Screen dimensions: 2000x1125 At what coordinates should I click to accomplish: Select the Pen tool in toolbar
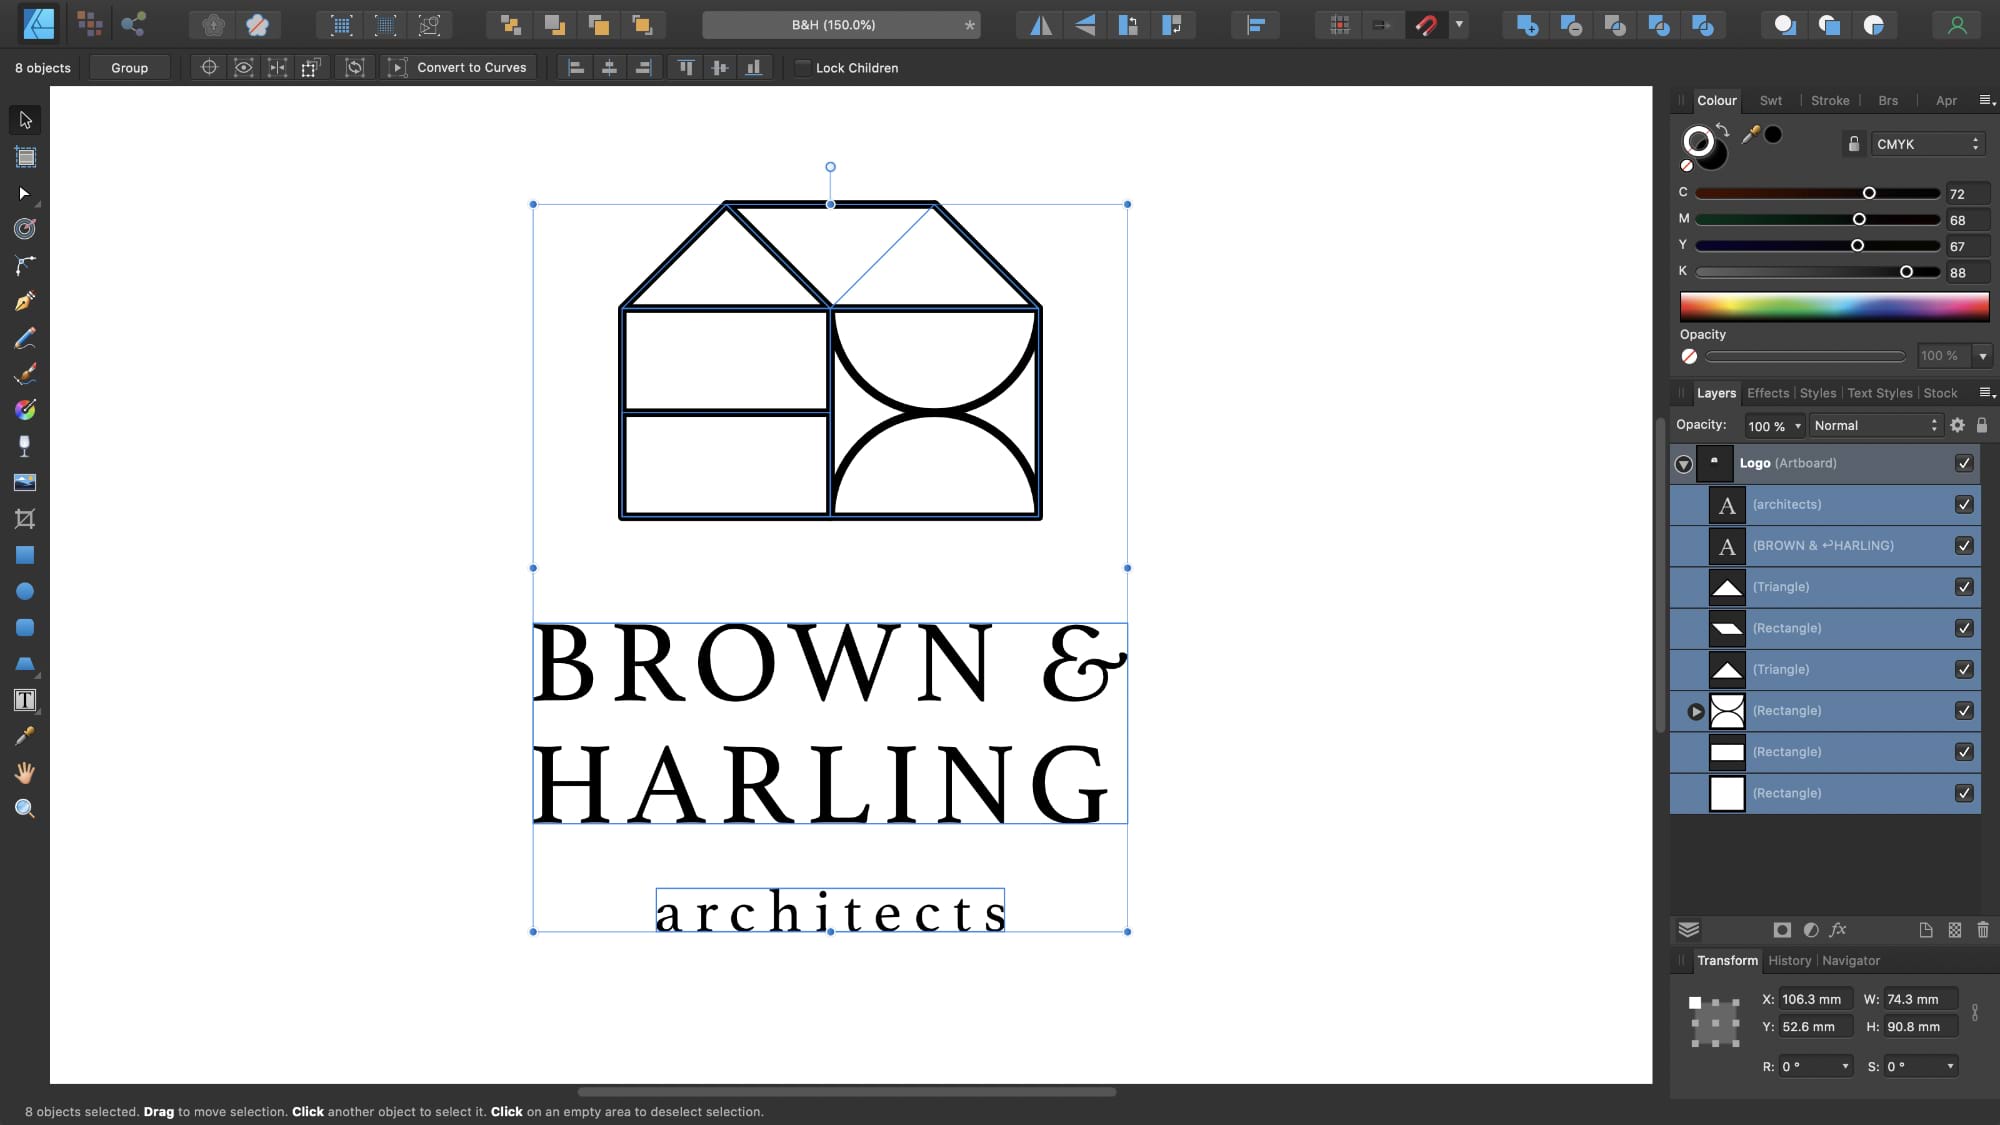pos(25,301)
